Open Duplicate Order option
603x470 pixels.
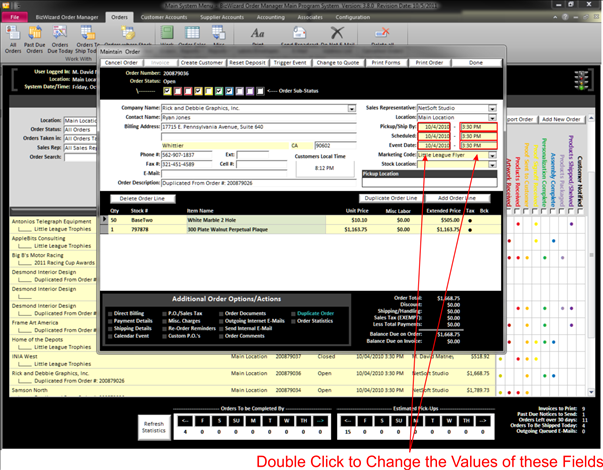[x=315, y=313]
